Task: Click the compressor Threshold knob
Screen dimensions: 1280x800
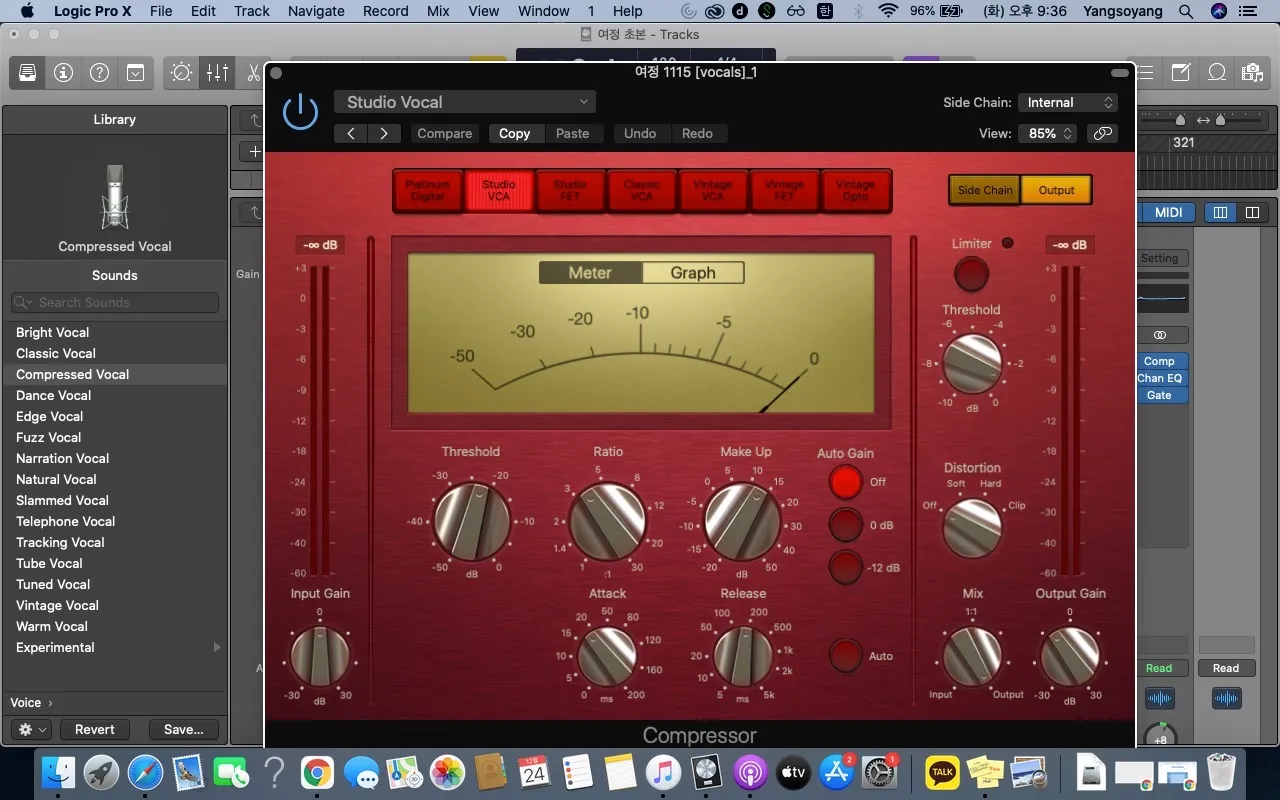Action: click(471, 522)
